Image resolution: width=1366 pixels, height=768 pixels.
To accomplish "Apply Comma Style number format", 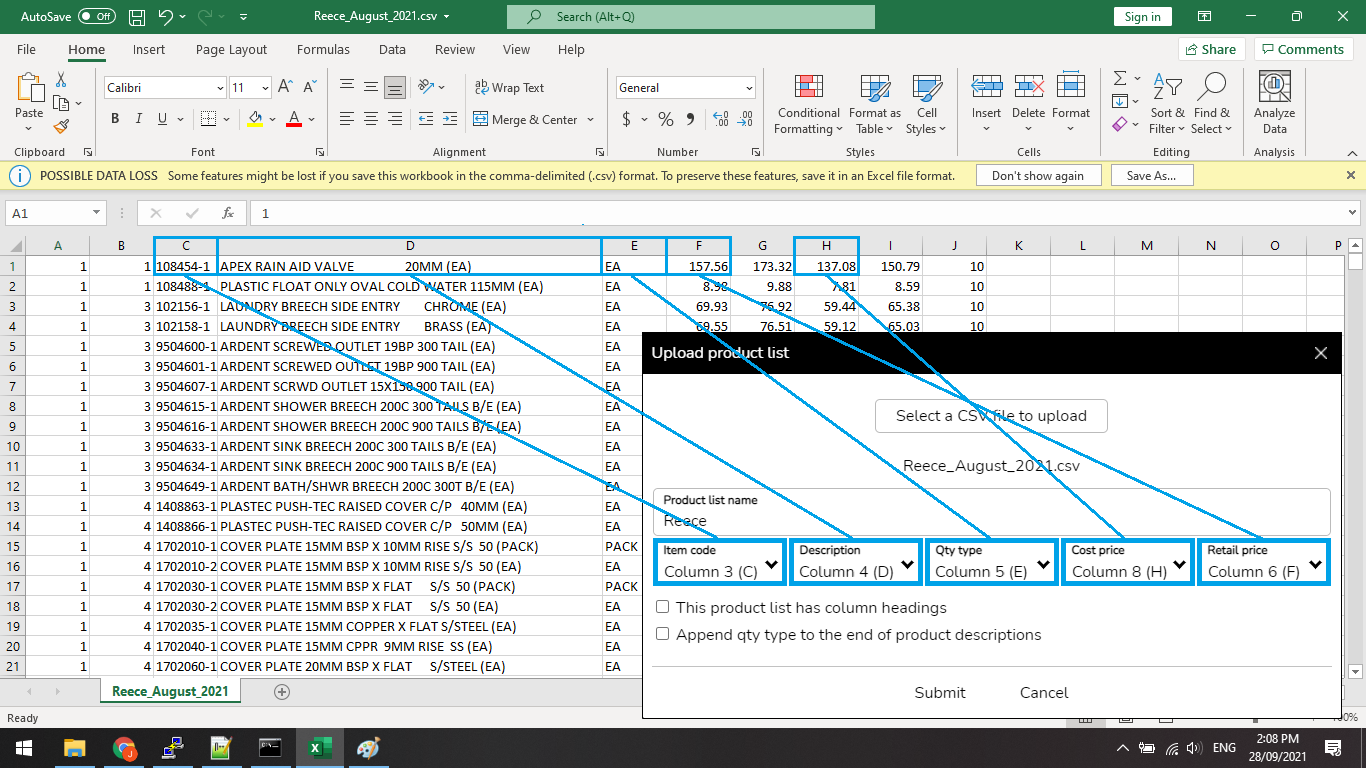I will 692,119.
